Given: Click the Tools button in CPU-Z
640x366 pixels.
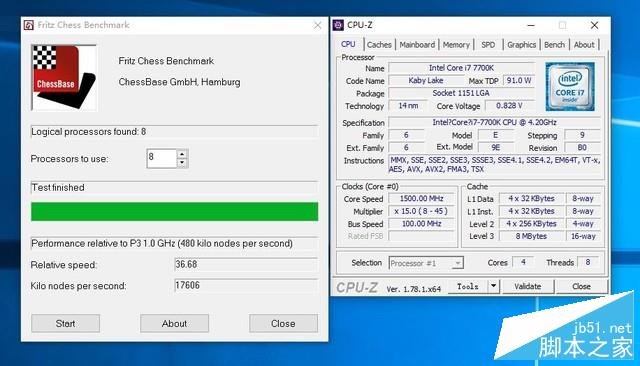Looking at the screenshot, I should (468, 286).
